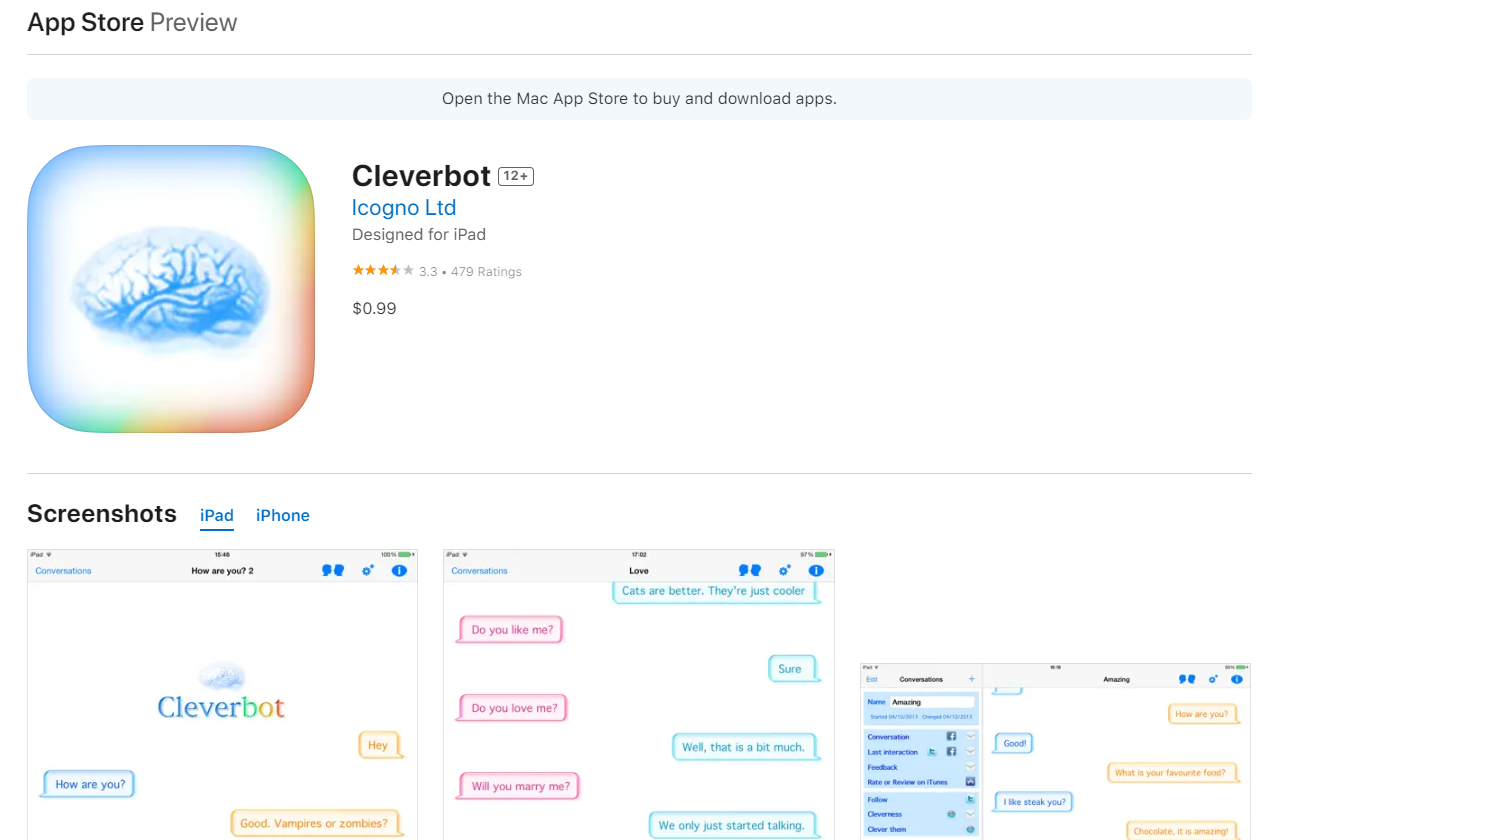Click the settings gear in the "How are you? 2" screenshot
This screenshot has height=840, width=1489.
coord(368,570)
